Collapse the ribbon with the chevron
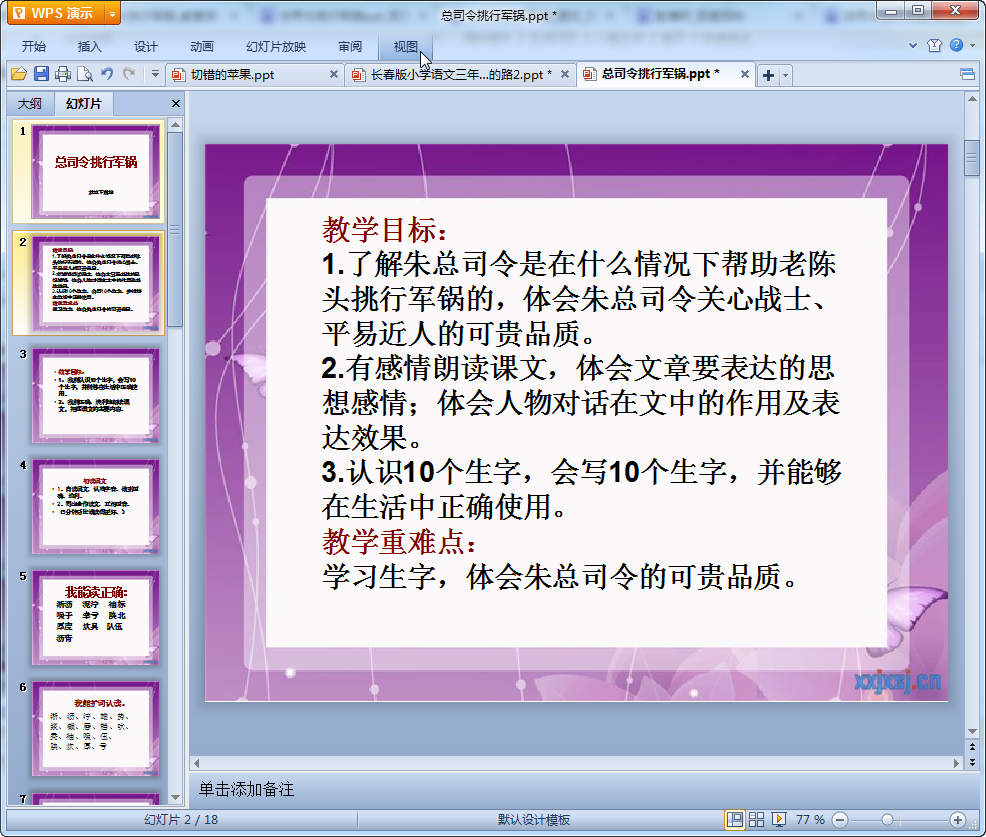 pyautogui.click(x=912, y=45)
